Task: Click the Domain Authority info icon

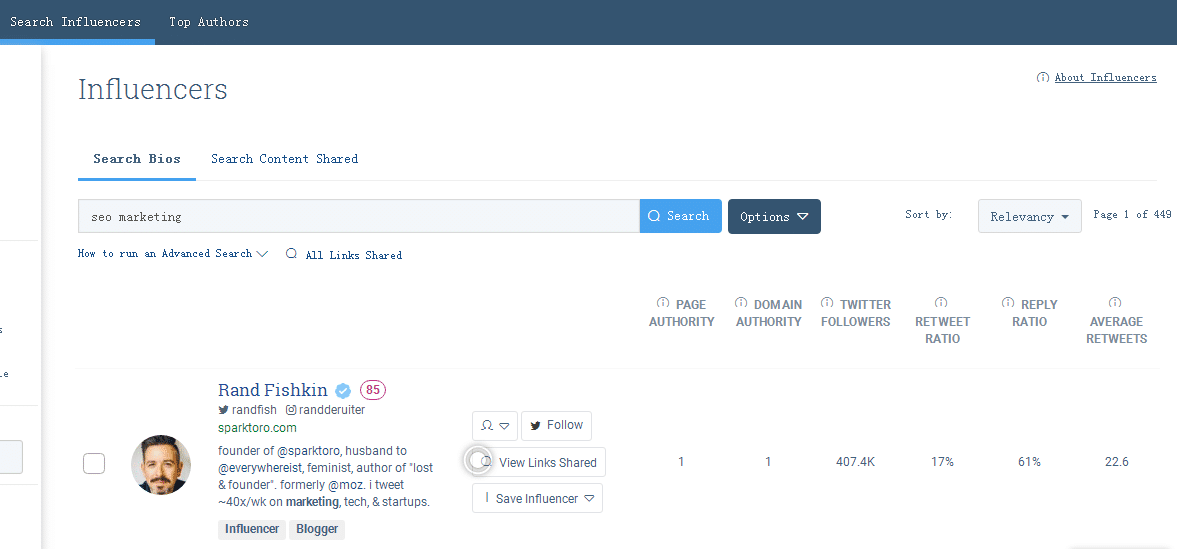Action: (x=741, y=303)
